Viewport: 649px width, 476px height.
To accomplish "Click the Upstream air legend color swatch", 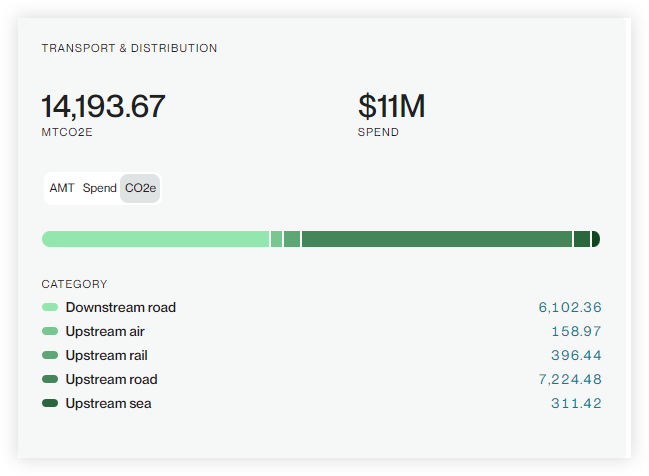I will 50,331.
